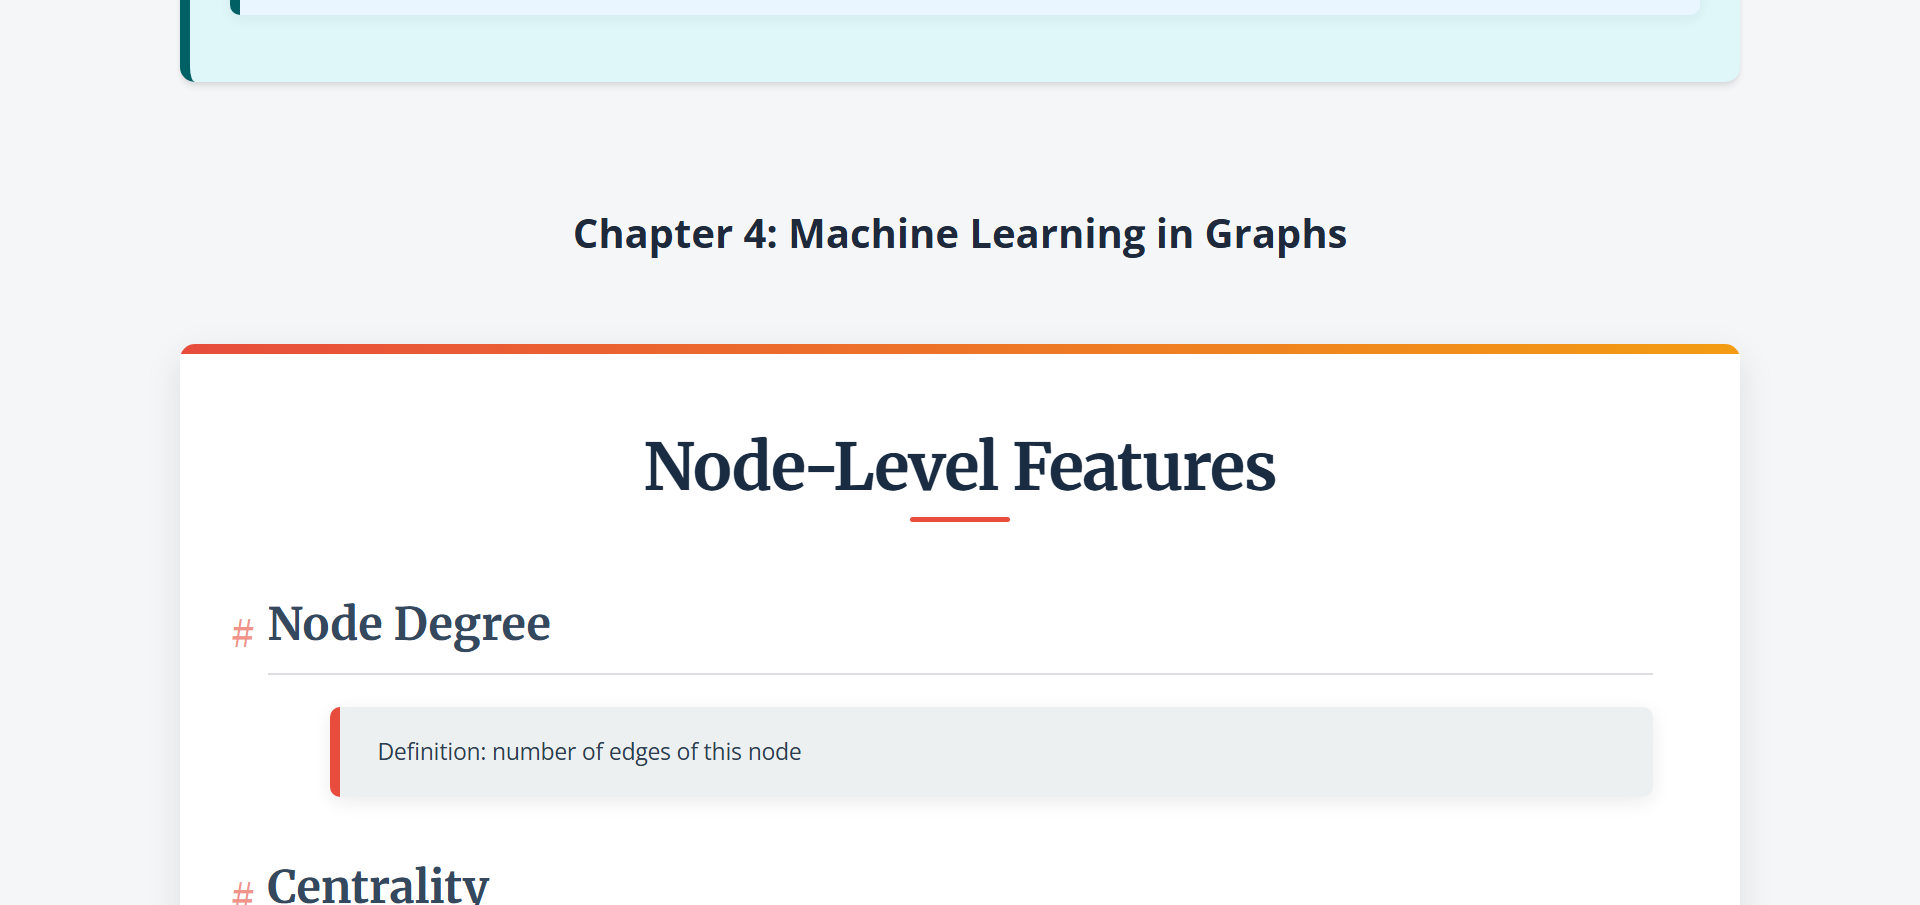Image resolution: width=1920 pixels, height=905 pixels.
Task: Click the Chapter 4 title text
Action: tap(959, 234)
